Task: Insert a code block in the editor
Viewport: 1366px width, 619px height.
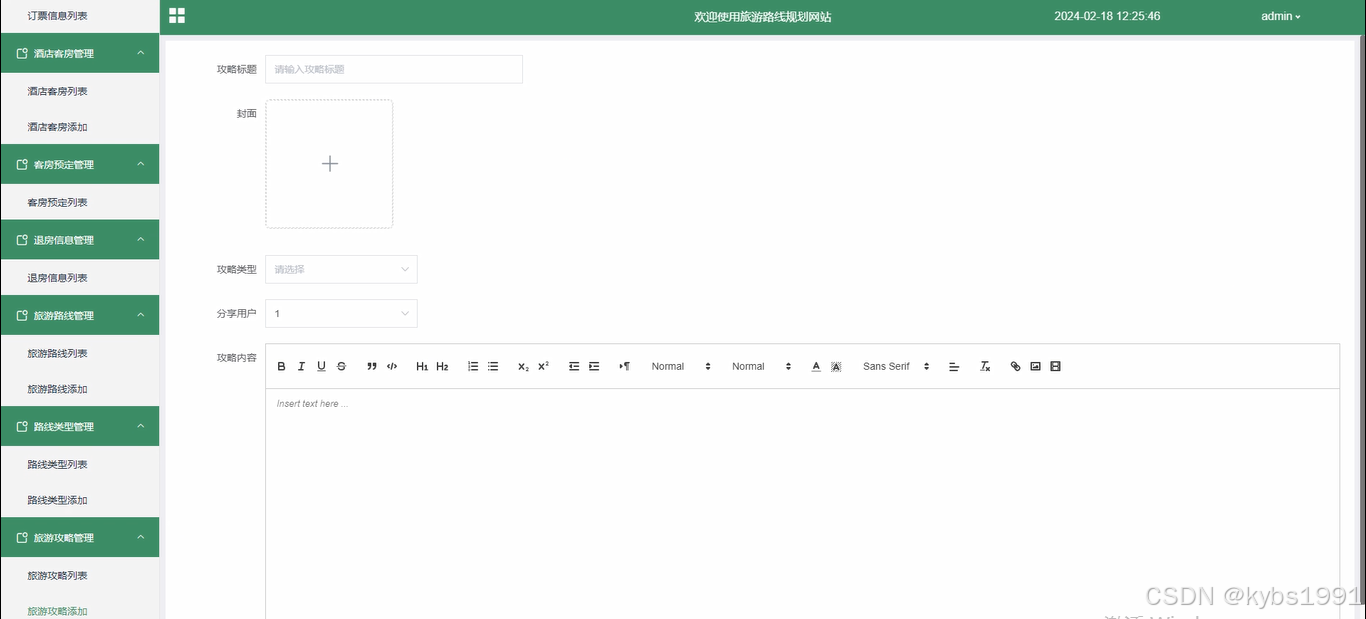Action: [x=392, y=366]
